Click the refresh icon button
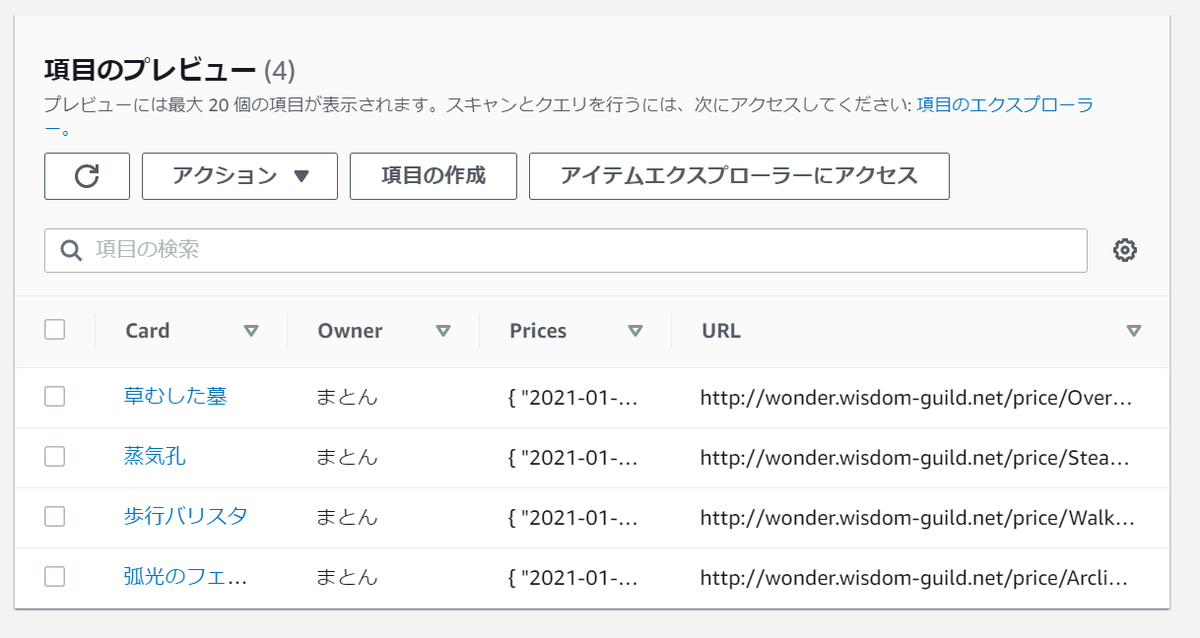 pyautogui.click(x=87, y=176)
